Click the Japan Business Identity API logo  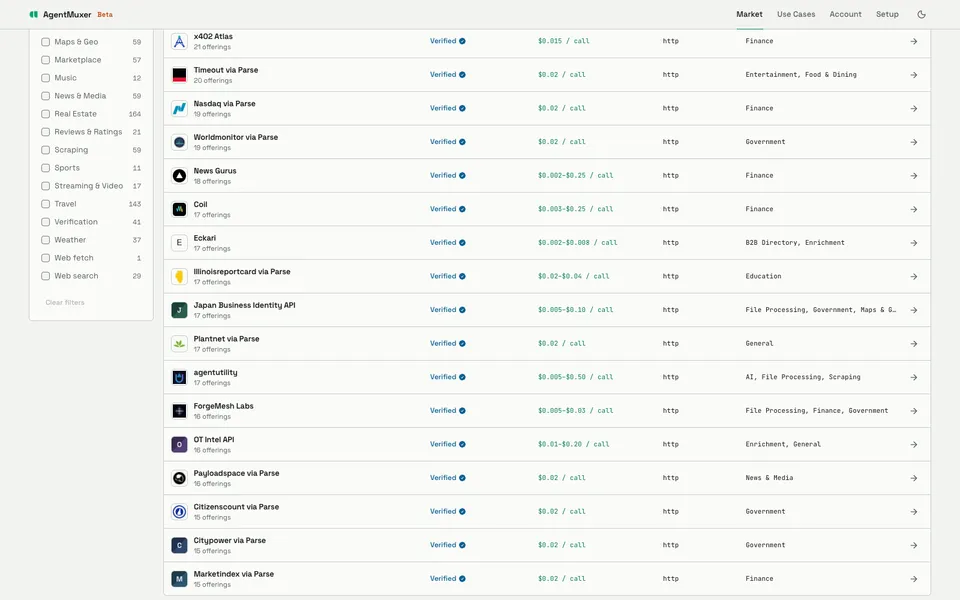(x=179, y=310)
